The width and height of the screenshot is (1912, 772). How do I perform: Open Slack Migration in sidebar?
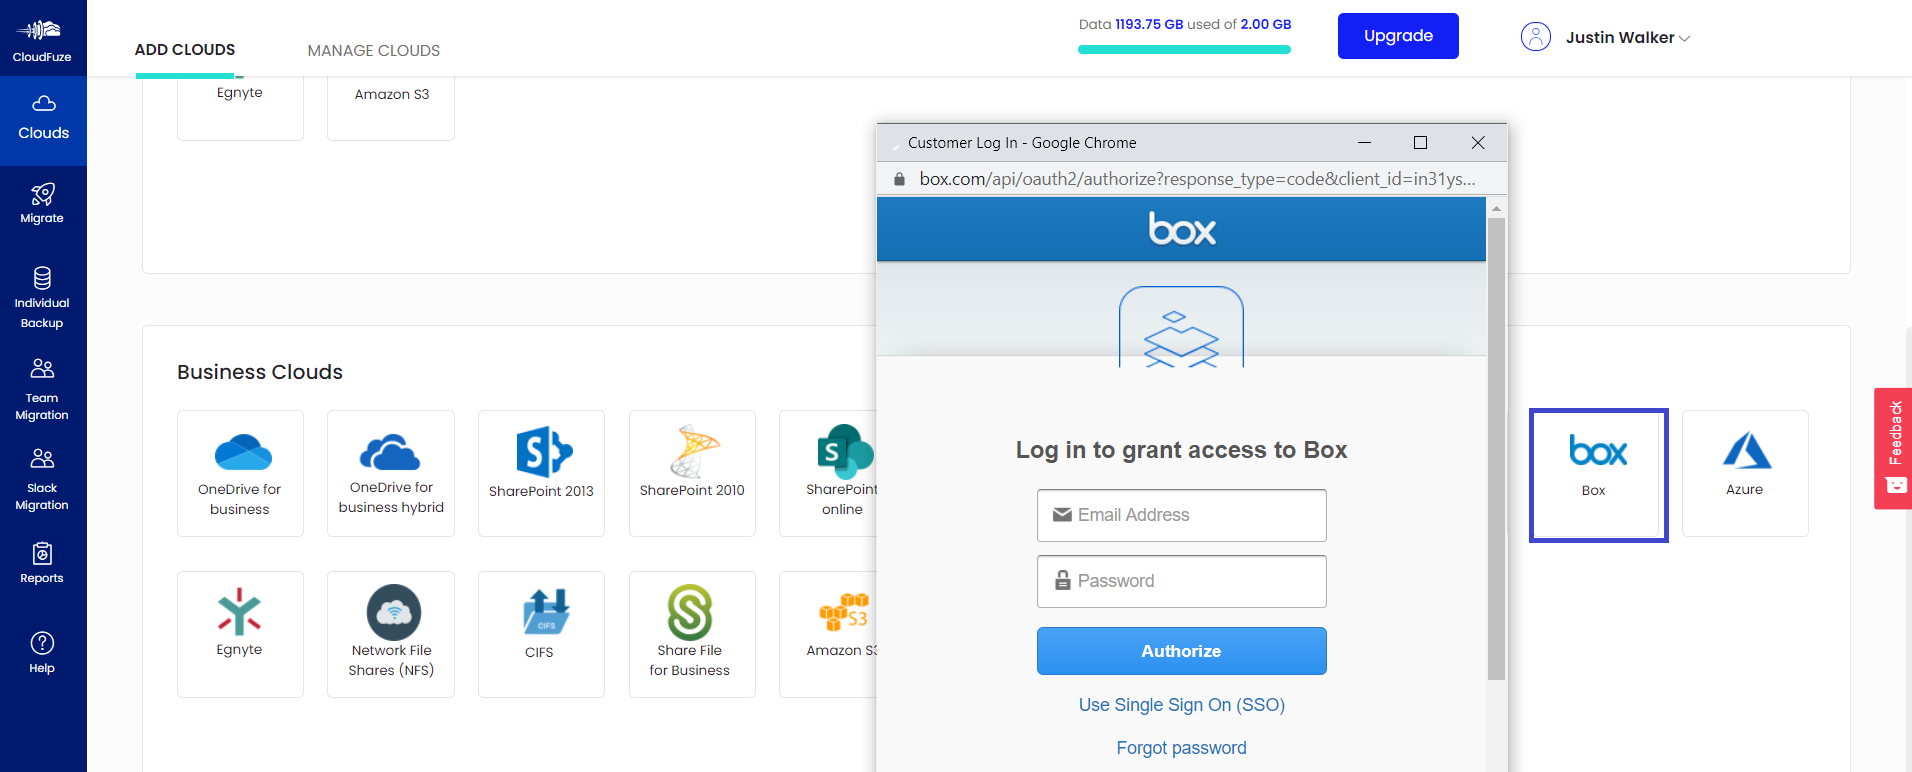pyautogui.click(x=42, y=480)
